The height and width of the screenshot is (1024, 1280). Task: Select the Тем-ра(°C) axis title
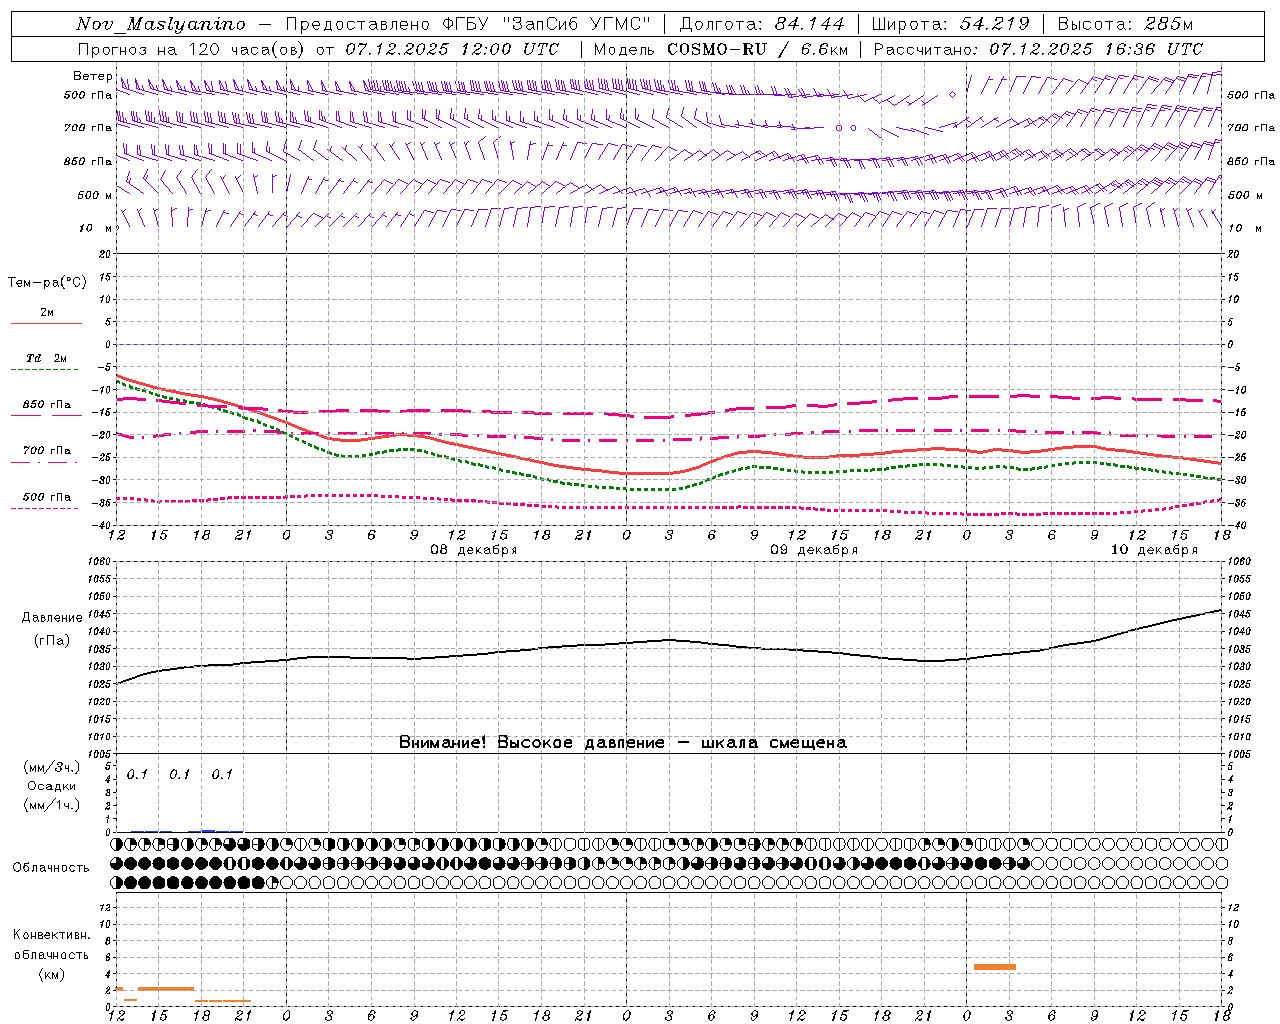coord(47,283)
